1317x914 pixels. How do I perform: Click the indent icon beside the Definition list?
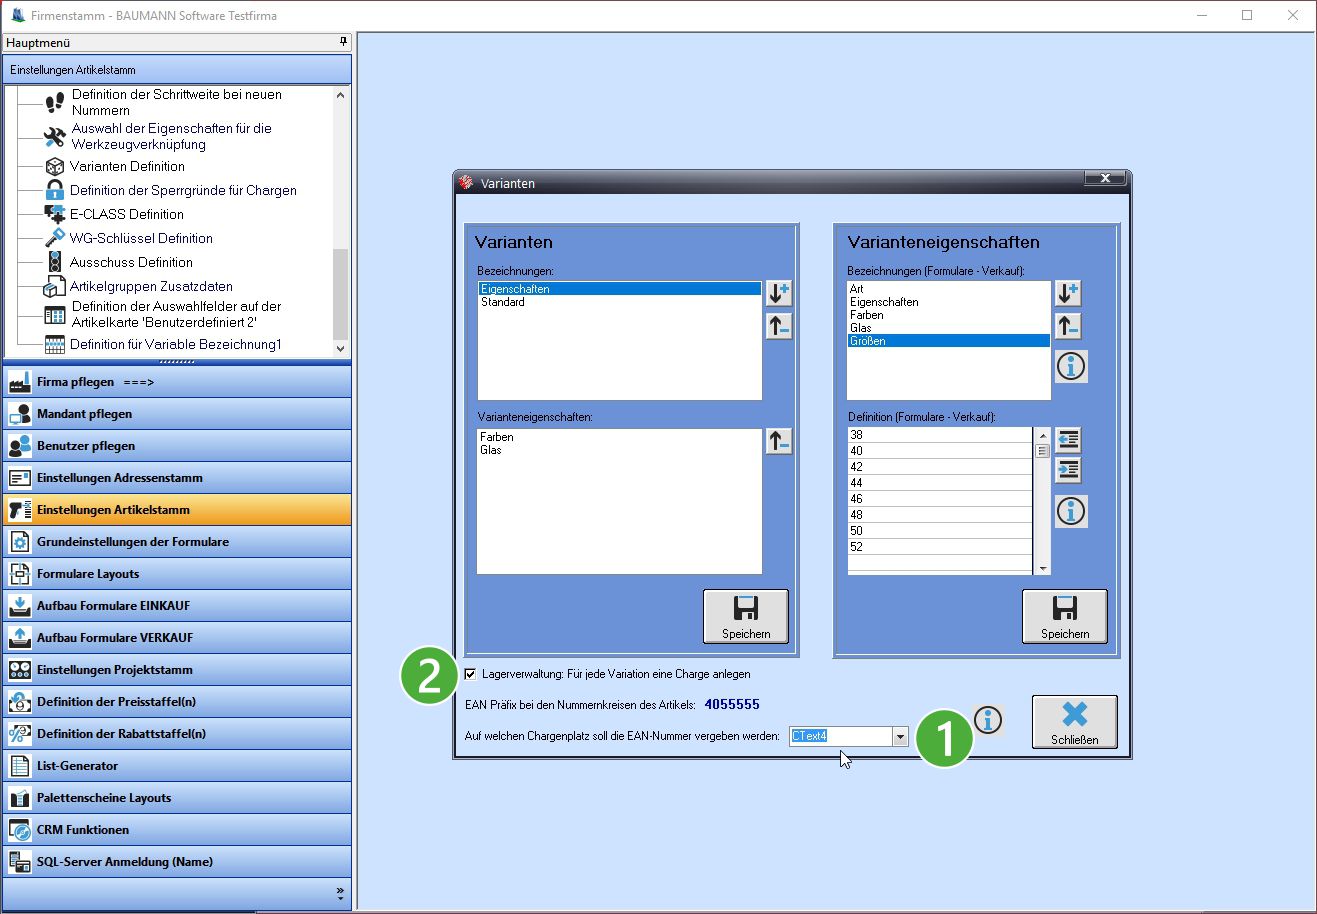pos(1068,470)
